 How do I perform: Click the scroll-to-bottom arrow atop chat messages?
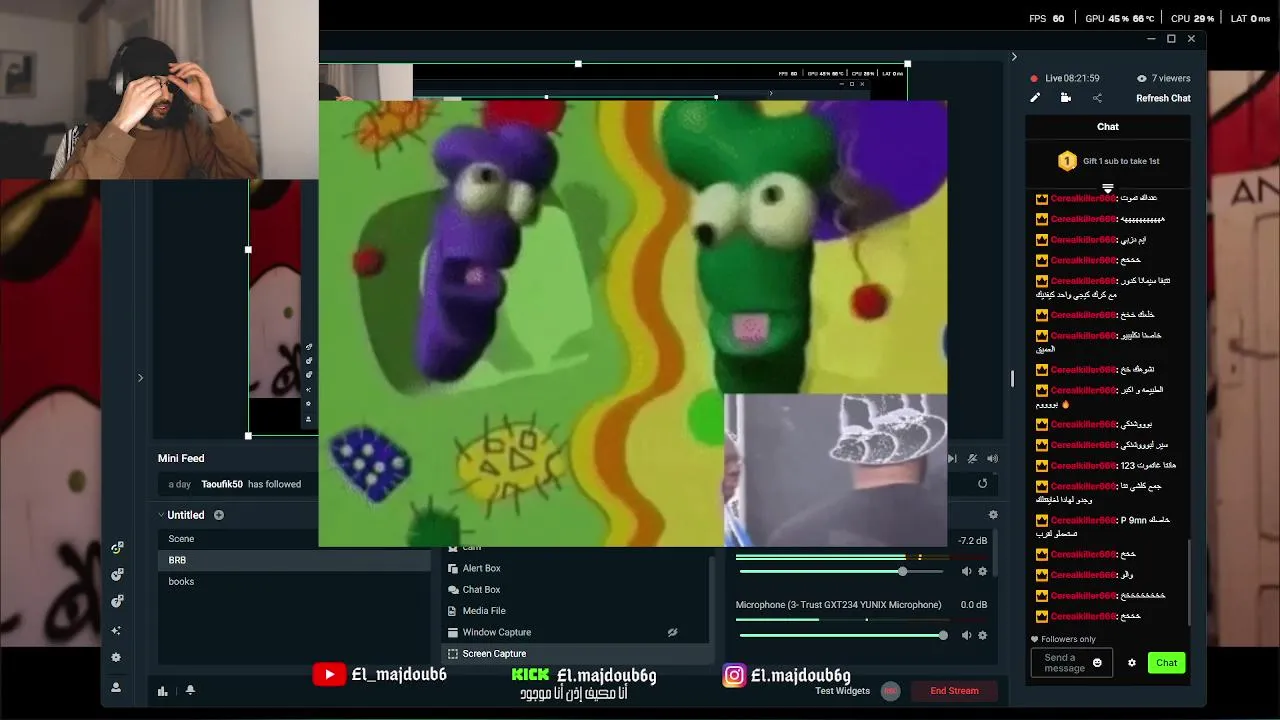pyautogui.click(x=1107, y=188)
